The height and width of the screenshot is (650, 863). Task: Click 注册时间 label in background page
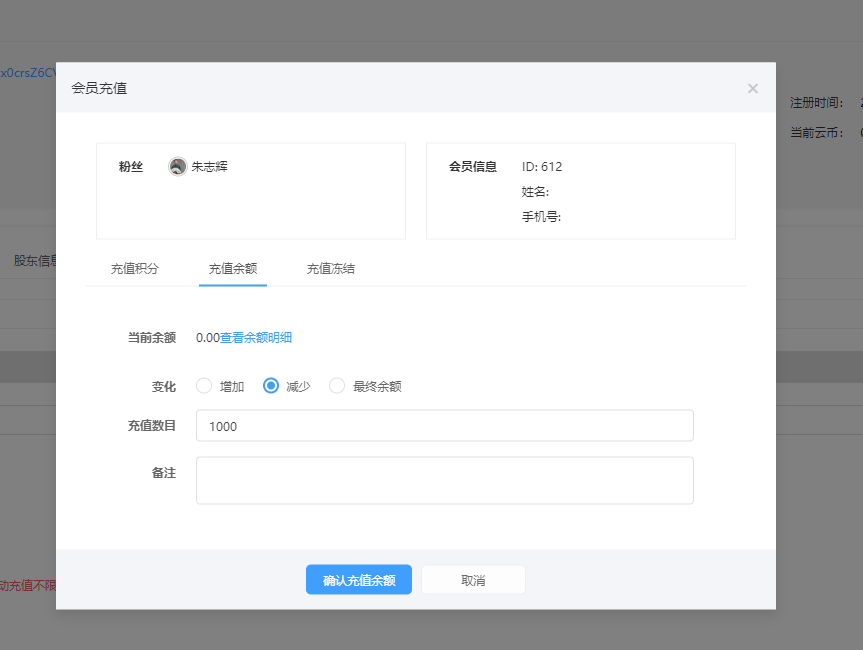(x=817, y=103)
